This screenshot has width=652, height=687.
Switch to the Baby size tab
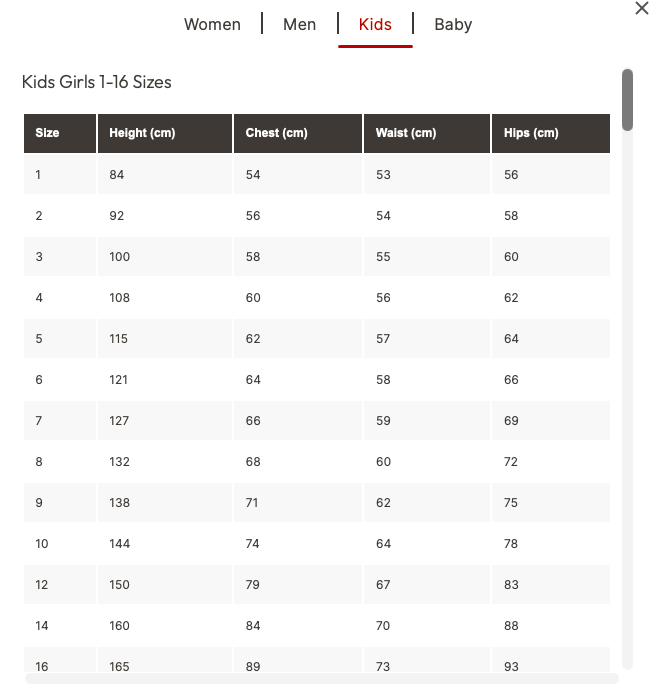453,25
